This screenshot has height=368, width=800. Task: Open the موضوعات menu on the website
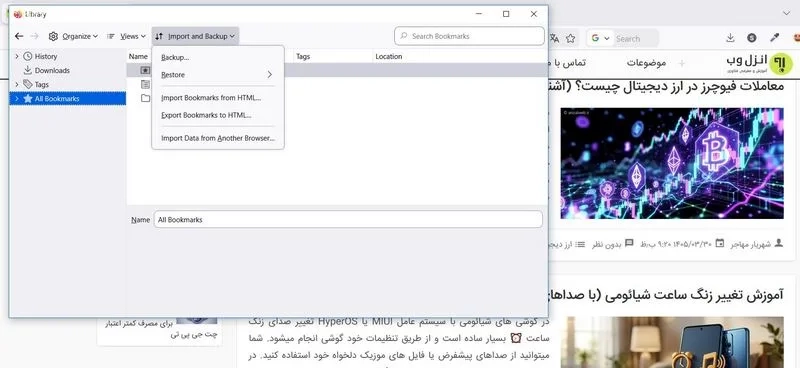click(x=646, y=63)
